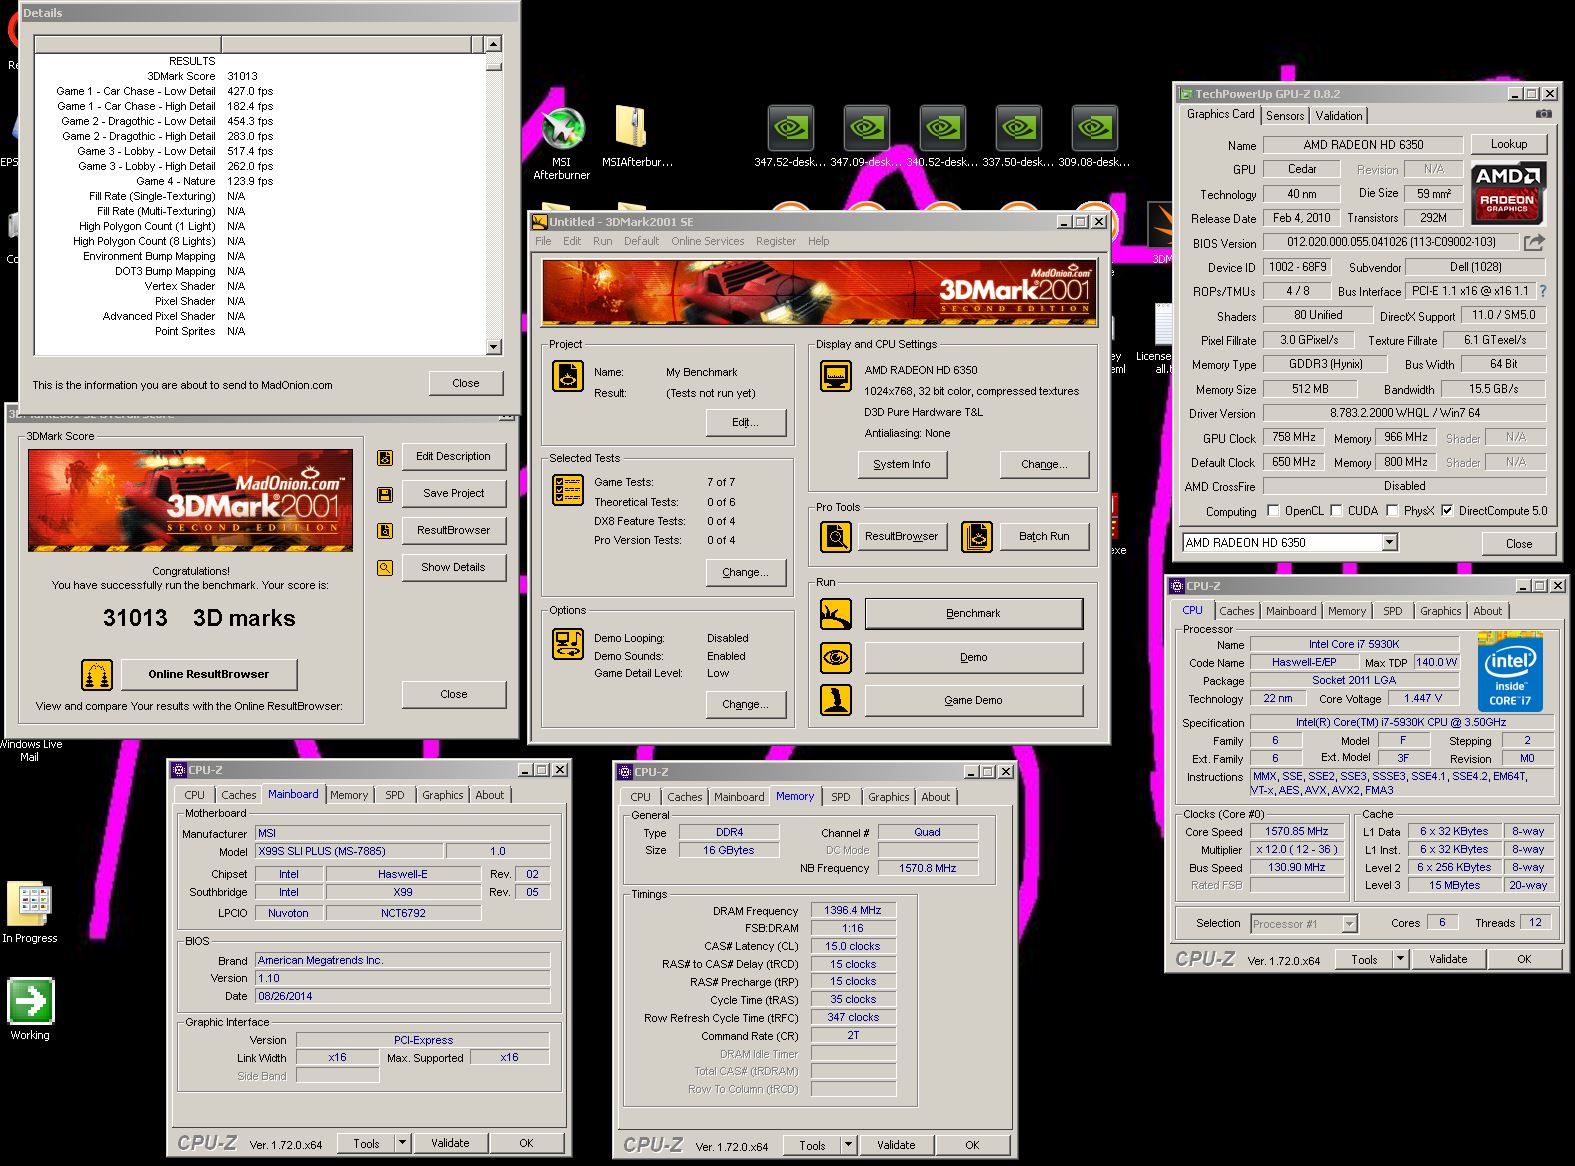Click the Benchmark button in 3DMark2001
Image resolution: width=1575 pixels, height=1166 pixels.
click(973, 613)
